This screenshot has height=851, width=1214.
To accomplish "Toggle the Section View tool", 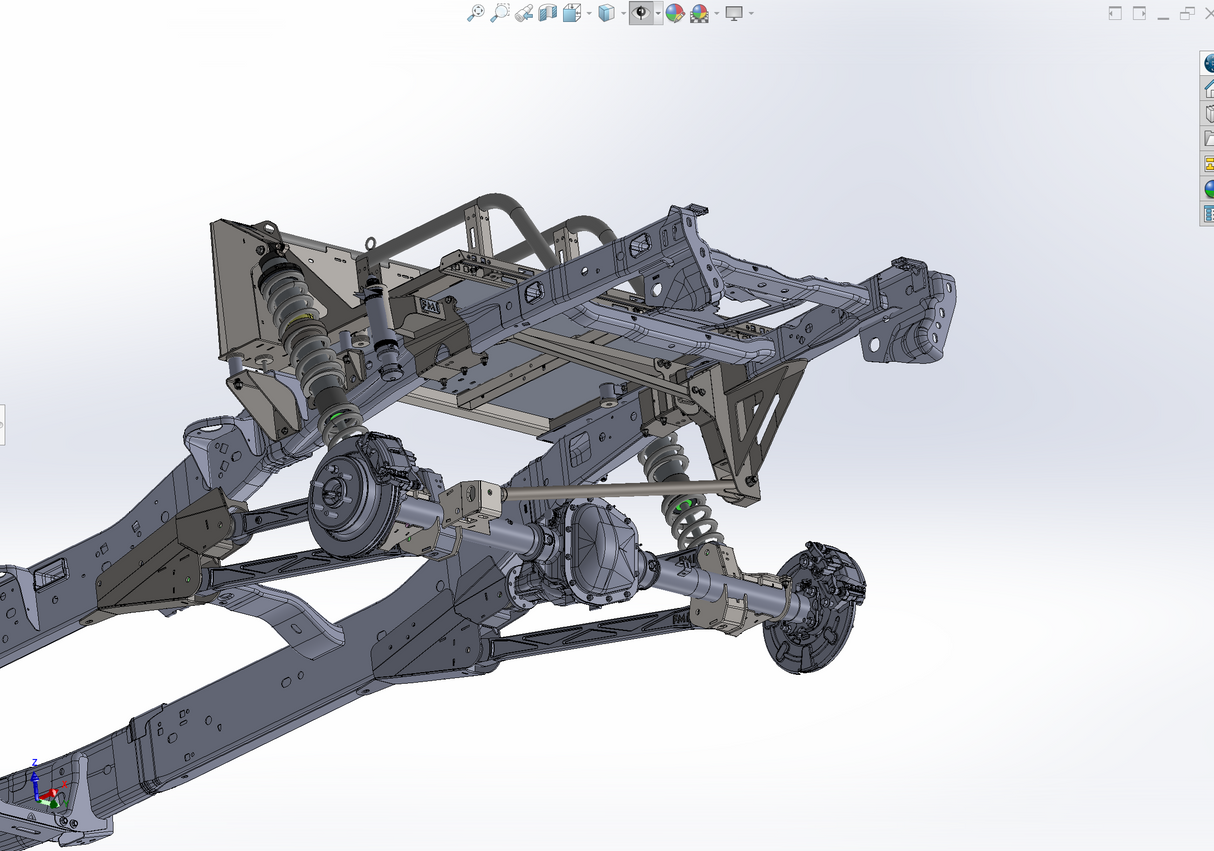I will pyautogui.click(x=548, y=13).
